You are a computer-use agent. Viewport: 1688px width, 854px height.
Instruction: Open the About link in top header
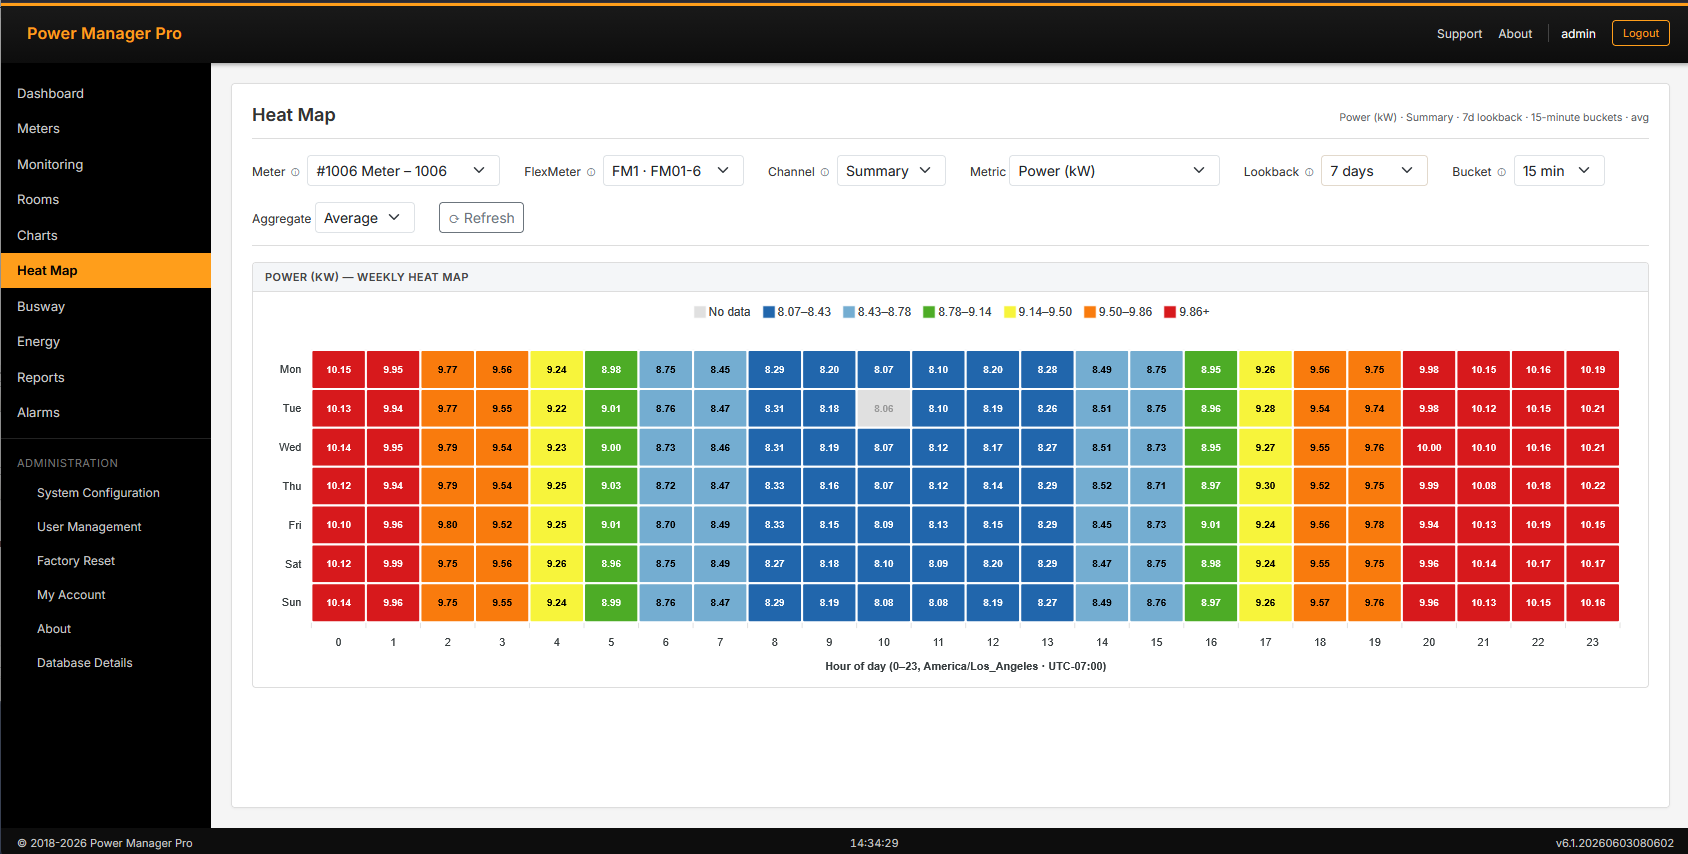tap(1515, 34)
